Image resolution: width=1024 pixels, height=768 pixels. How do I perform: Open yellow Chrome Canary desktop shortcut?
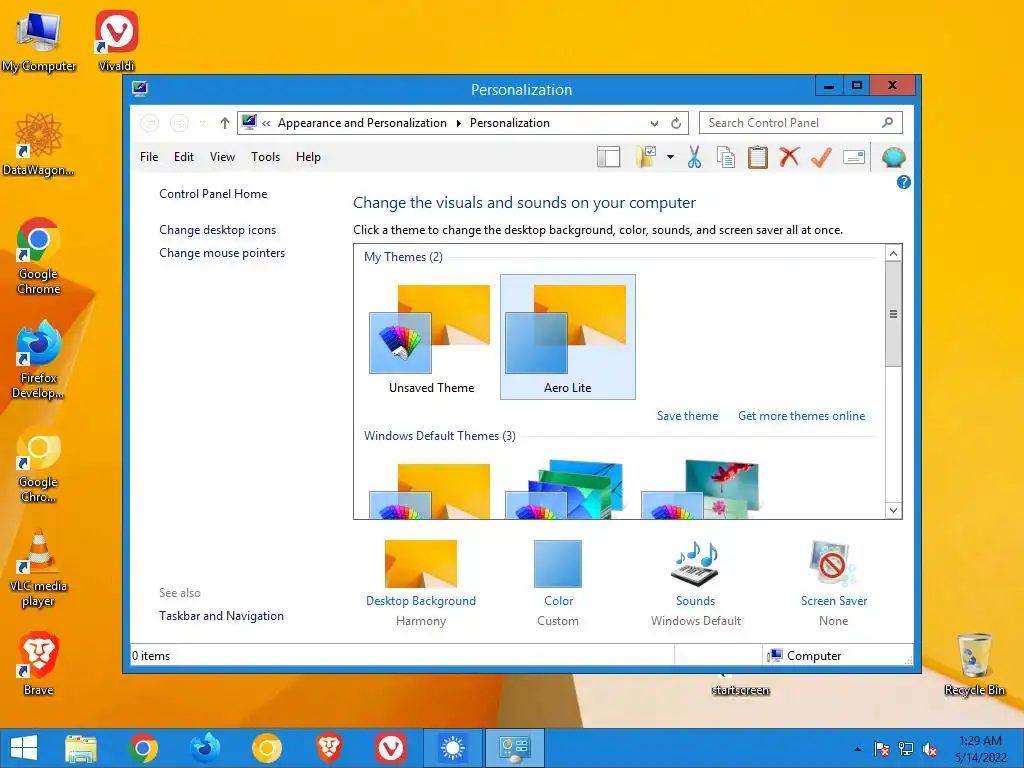pos(39,464)
